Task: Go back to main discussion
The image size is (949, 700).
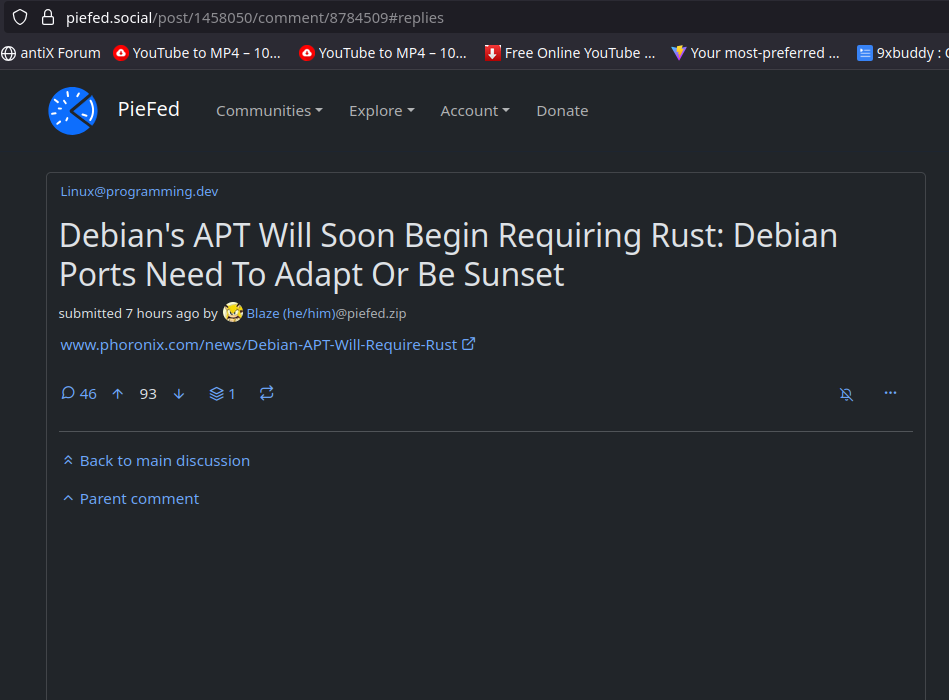Action: coord(164,461)
